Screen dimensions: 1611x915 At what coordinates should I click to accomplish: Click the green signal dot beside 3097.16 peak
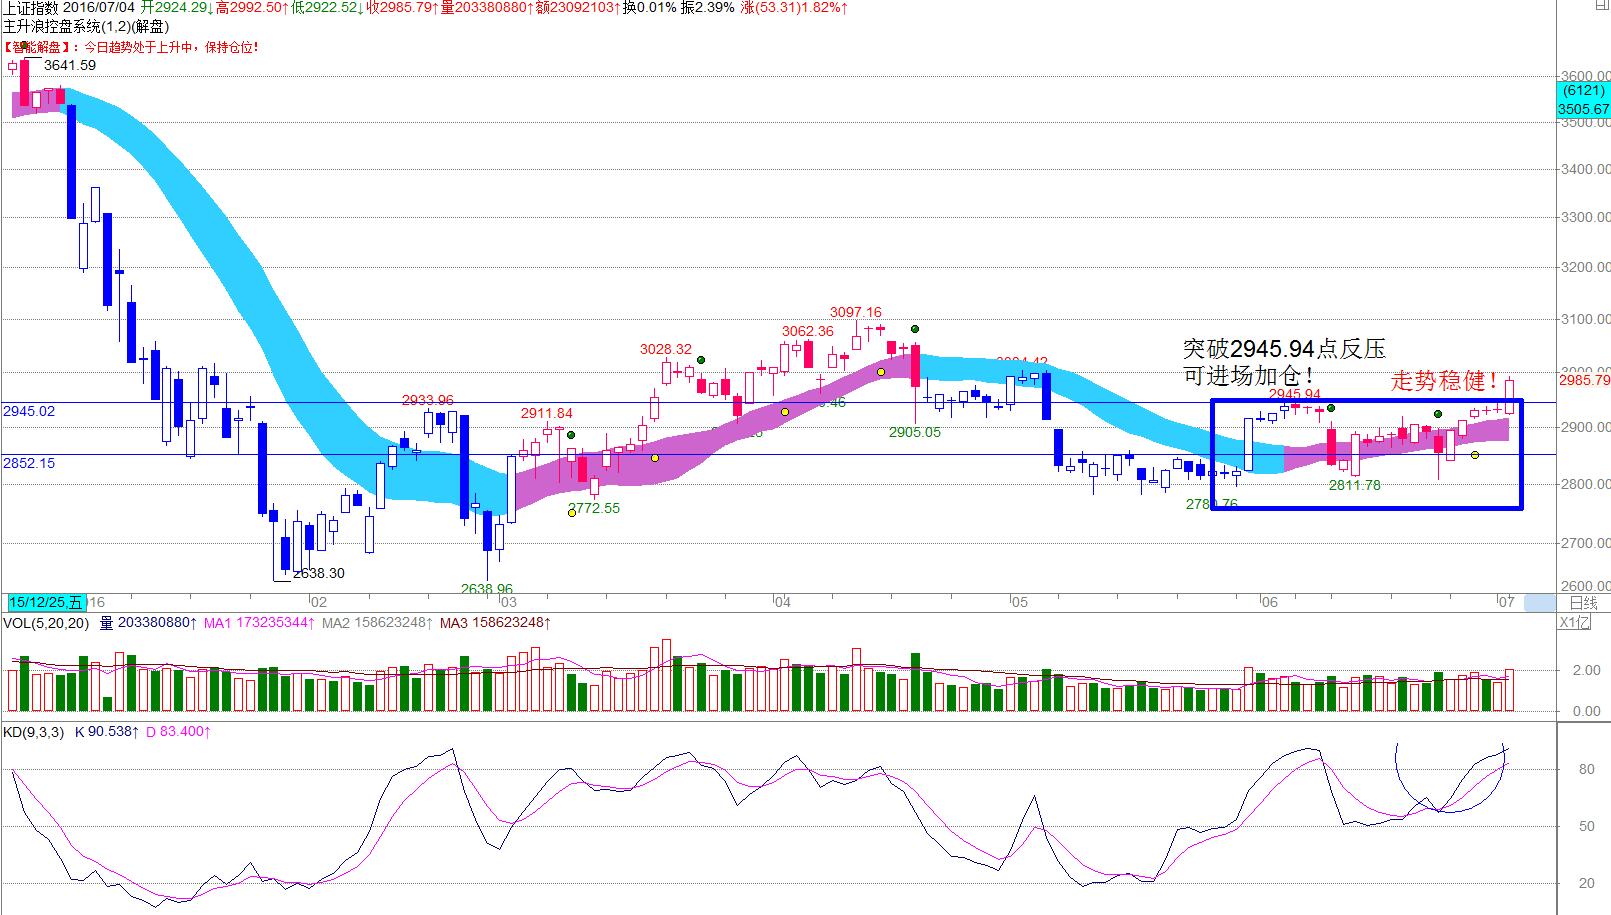point(915,329)
